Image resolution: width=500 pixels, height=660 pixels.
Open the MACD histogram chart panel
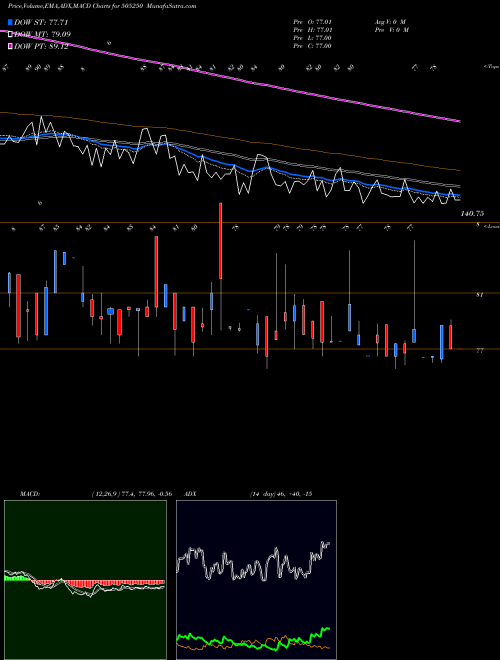click(x=85, y=580)
